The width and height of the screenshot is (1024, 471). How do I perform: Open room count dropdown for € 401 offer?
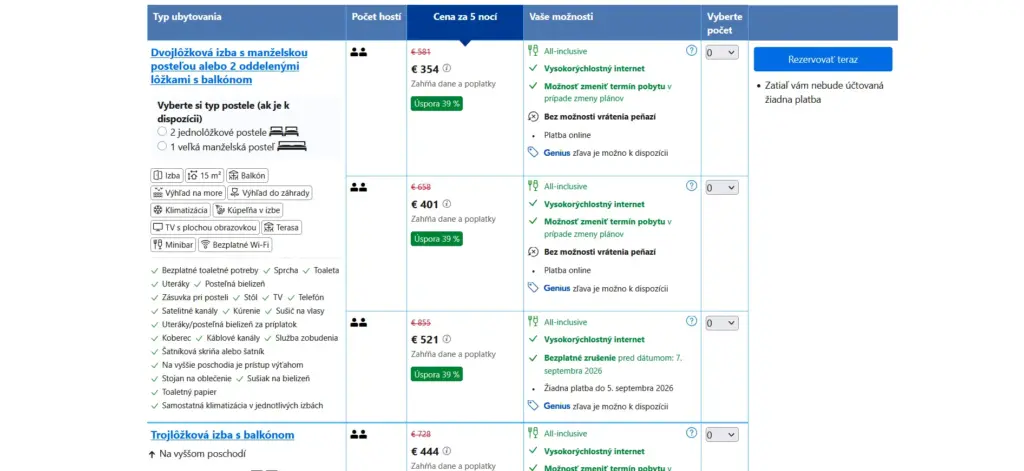point(722,187)
